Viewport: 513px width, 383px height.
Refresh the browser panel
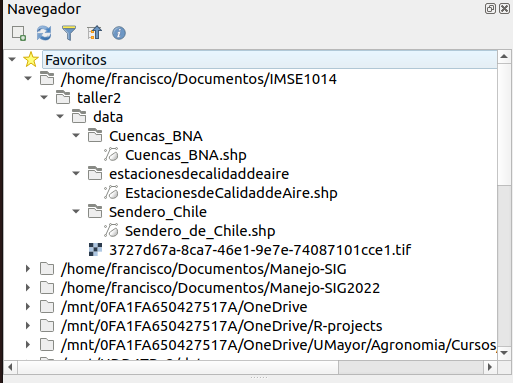pos(44,33)
